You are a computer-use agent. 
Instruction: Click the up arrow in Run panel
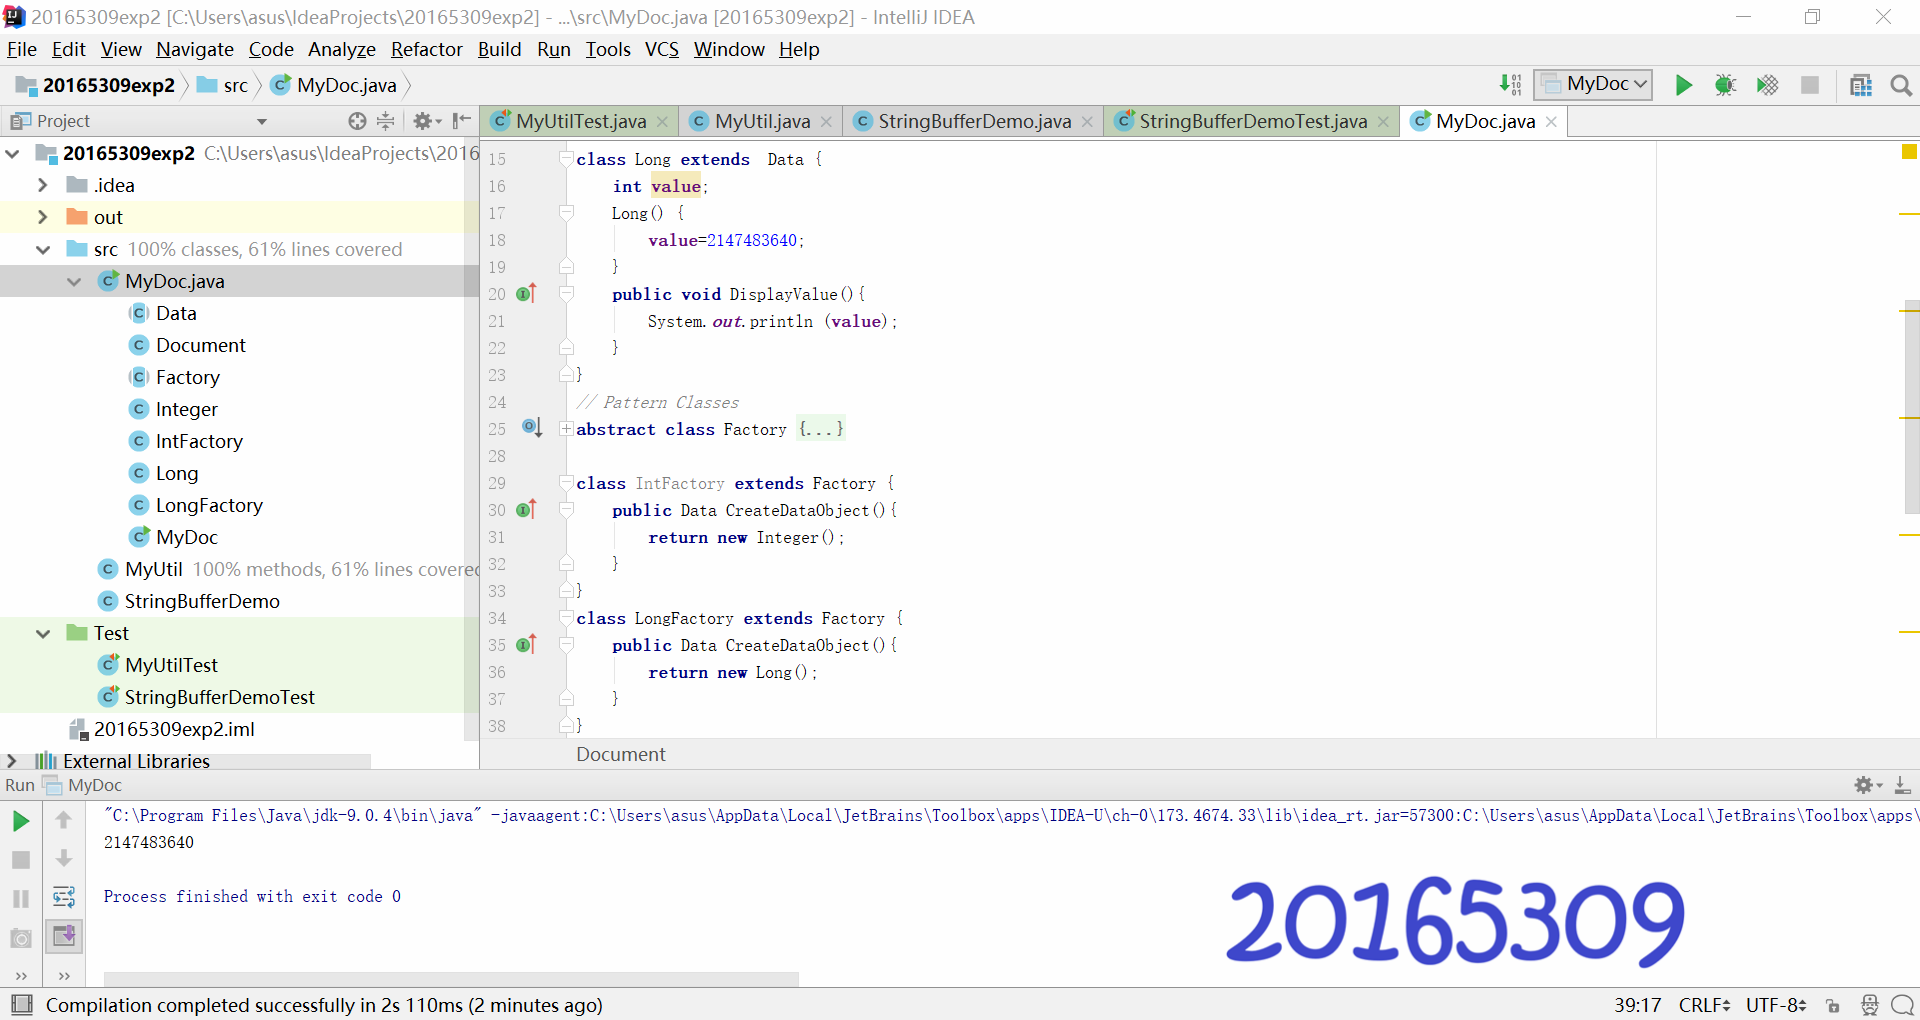(63, 820)
